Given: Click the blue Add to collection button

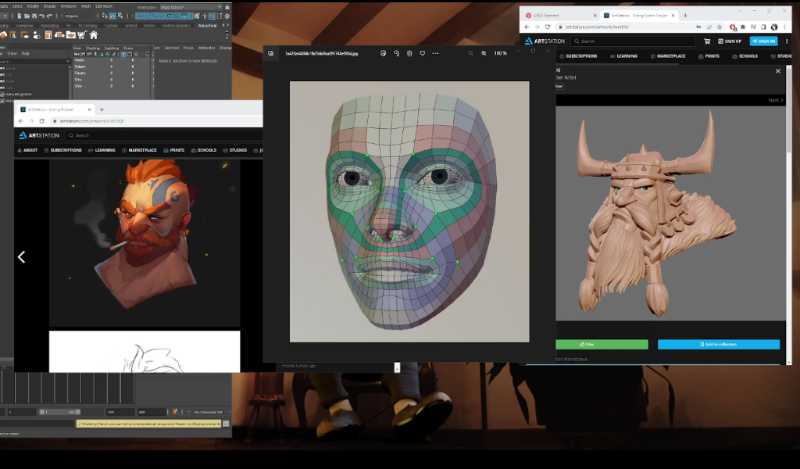Looking at the screenshot, I should [x=718, y=344].
